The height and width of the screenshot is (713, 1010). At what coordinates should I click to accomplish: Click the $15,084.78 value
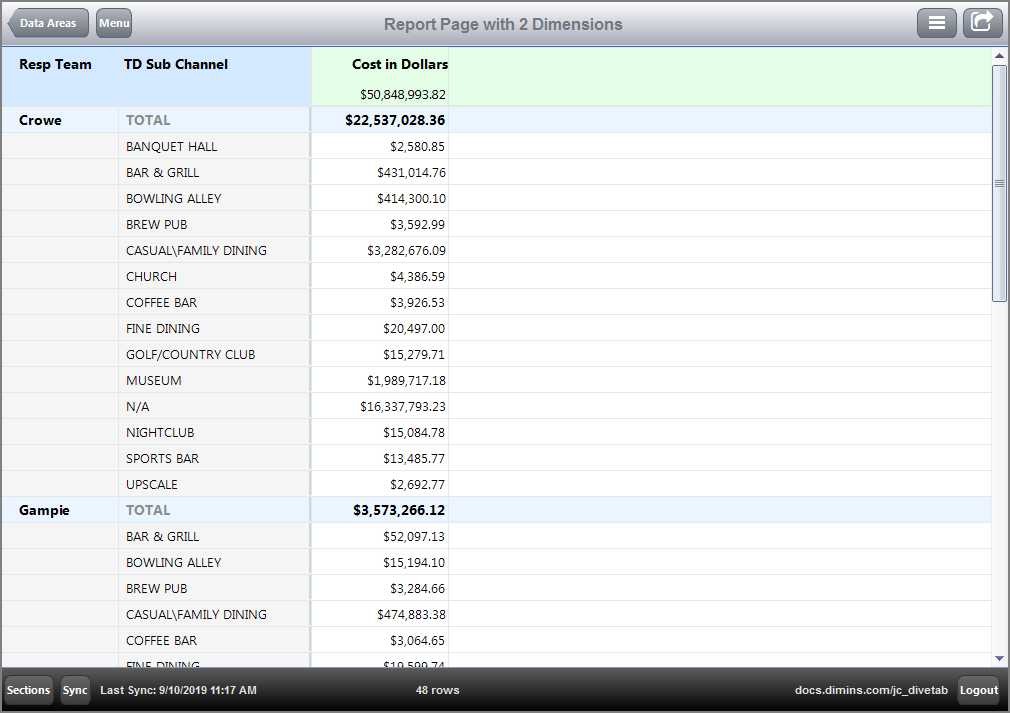point(414,433)
